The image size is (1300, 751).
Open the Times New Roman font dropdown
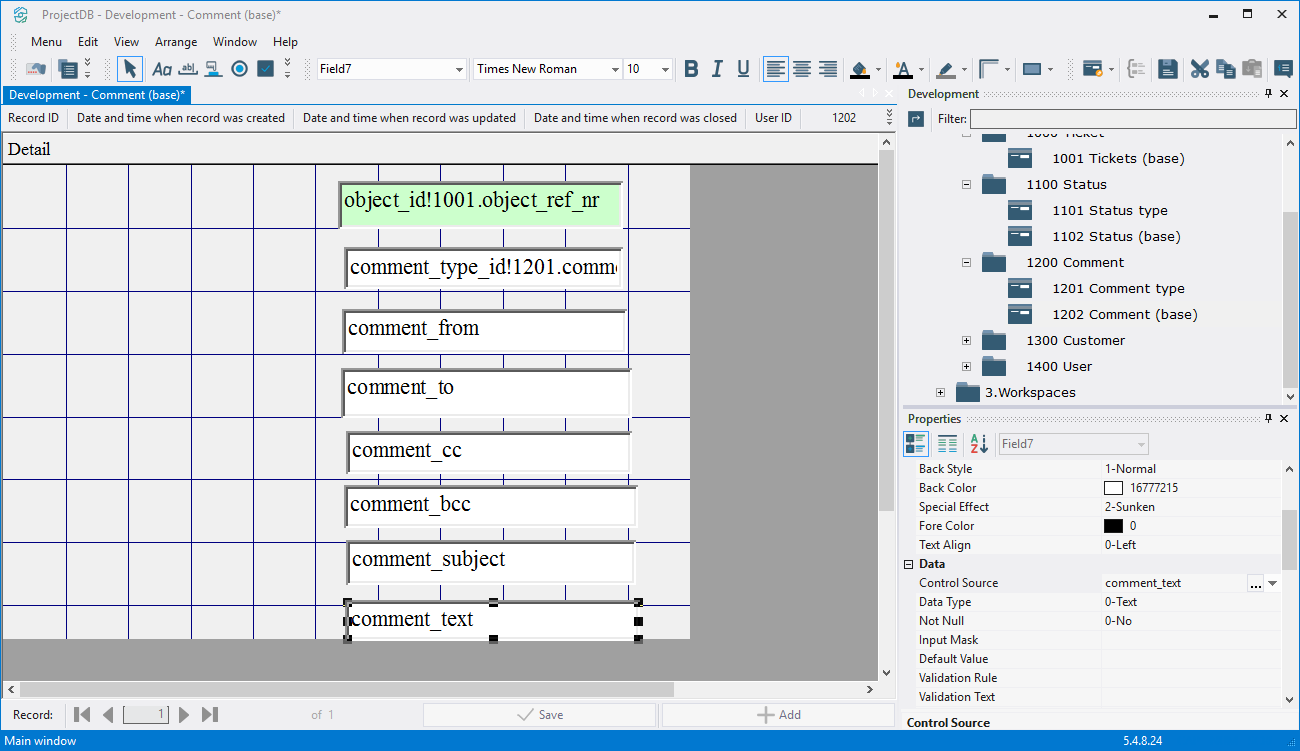pos(615,69)
